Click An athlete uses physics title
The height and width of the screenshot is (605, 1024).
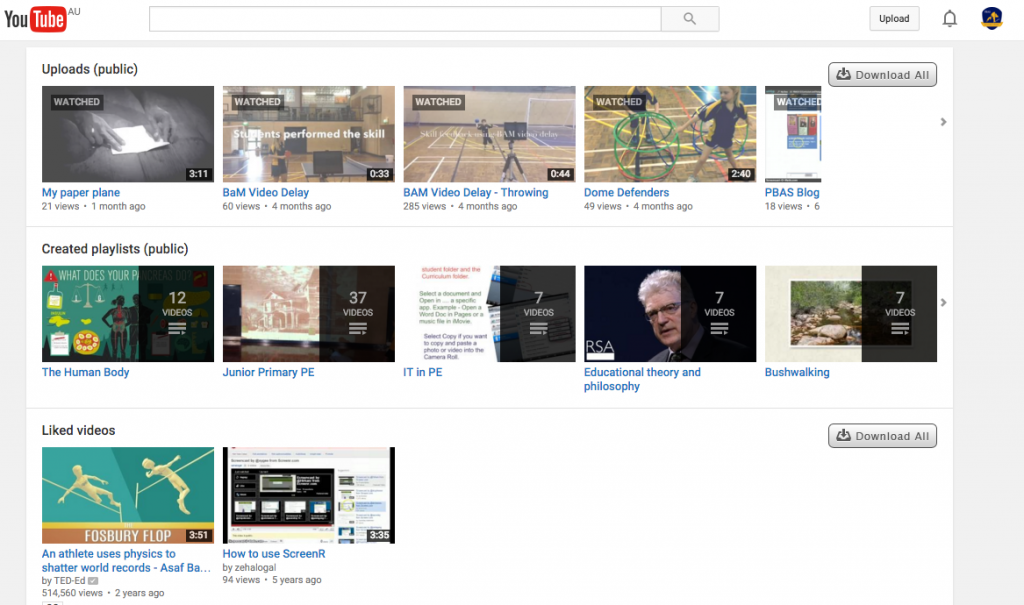126,561
